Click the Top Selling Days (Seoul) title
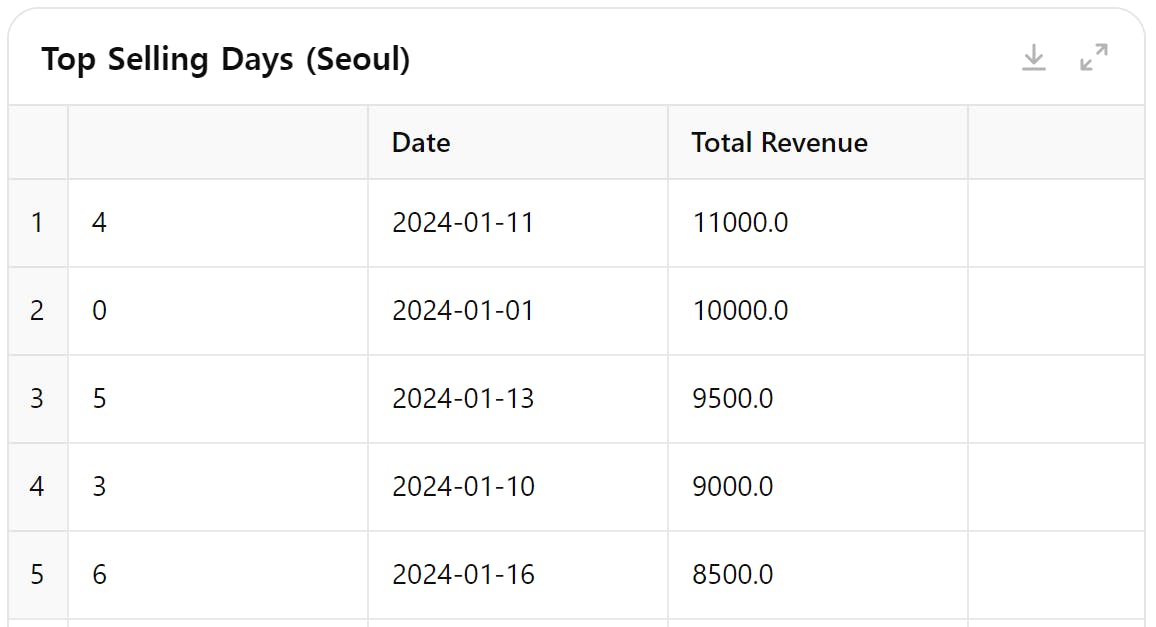The height and width of the screenshot is (627, 1156). 226,59
